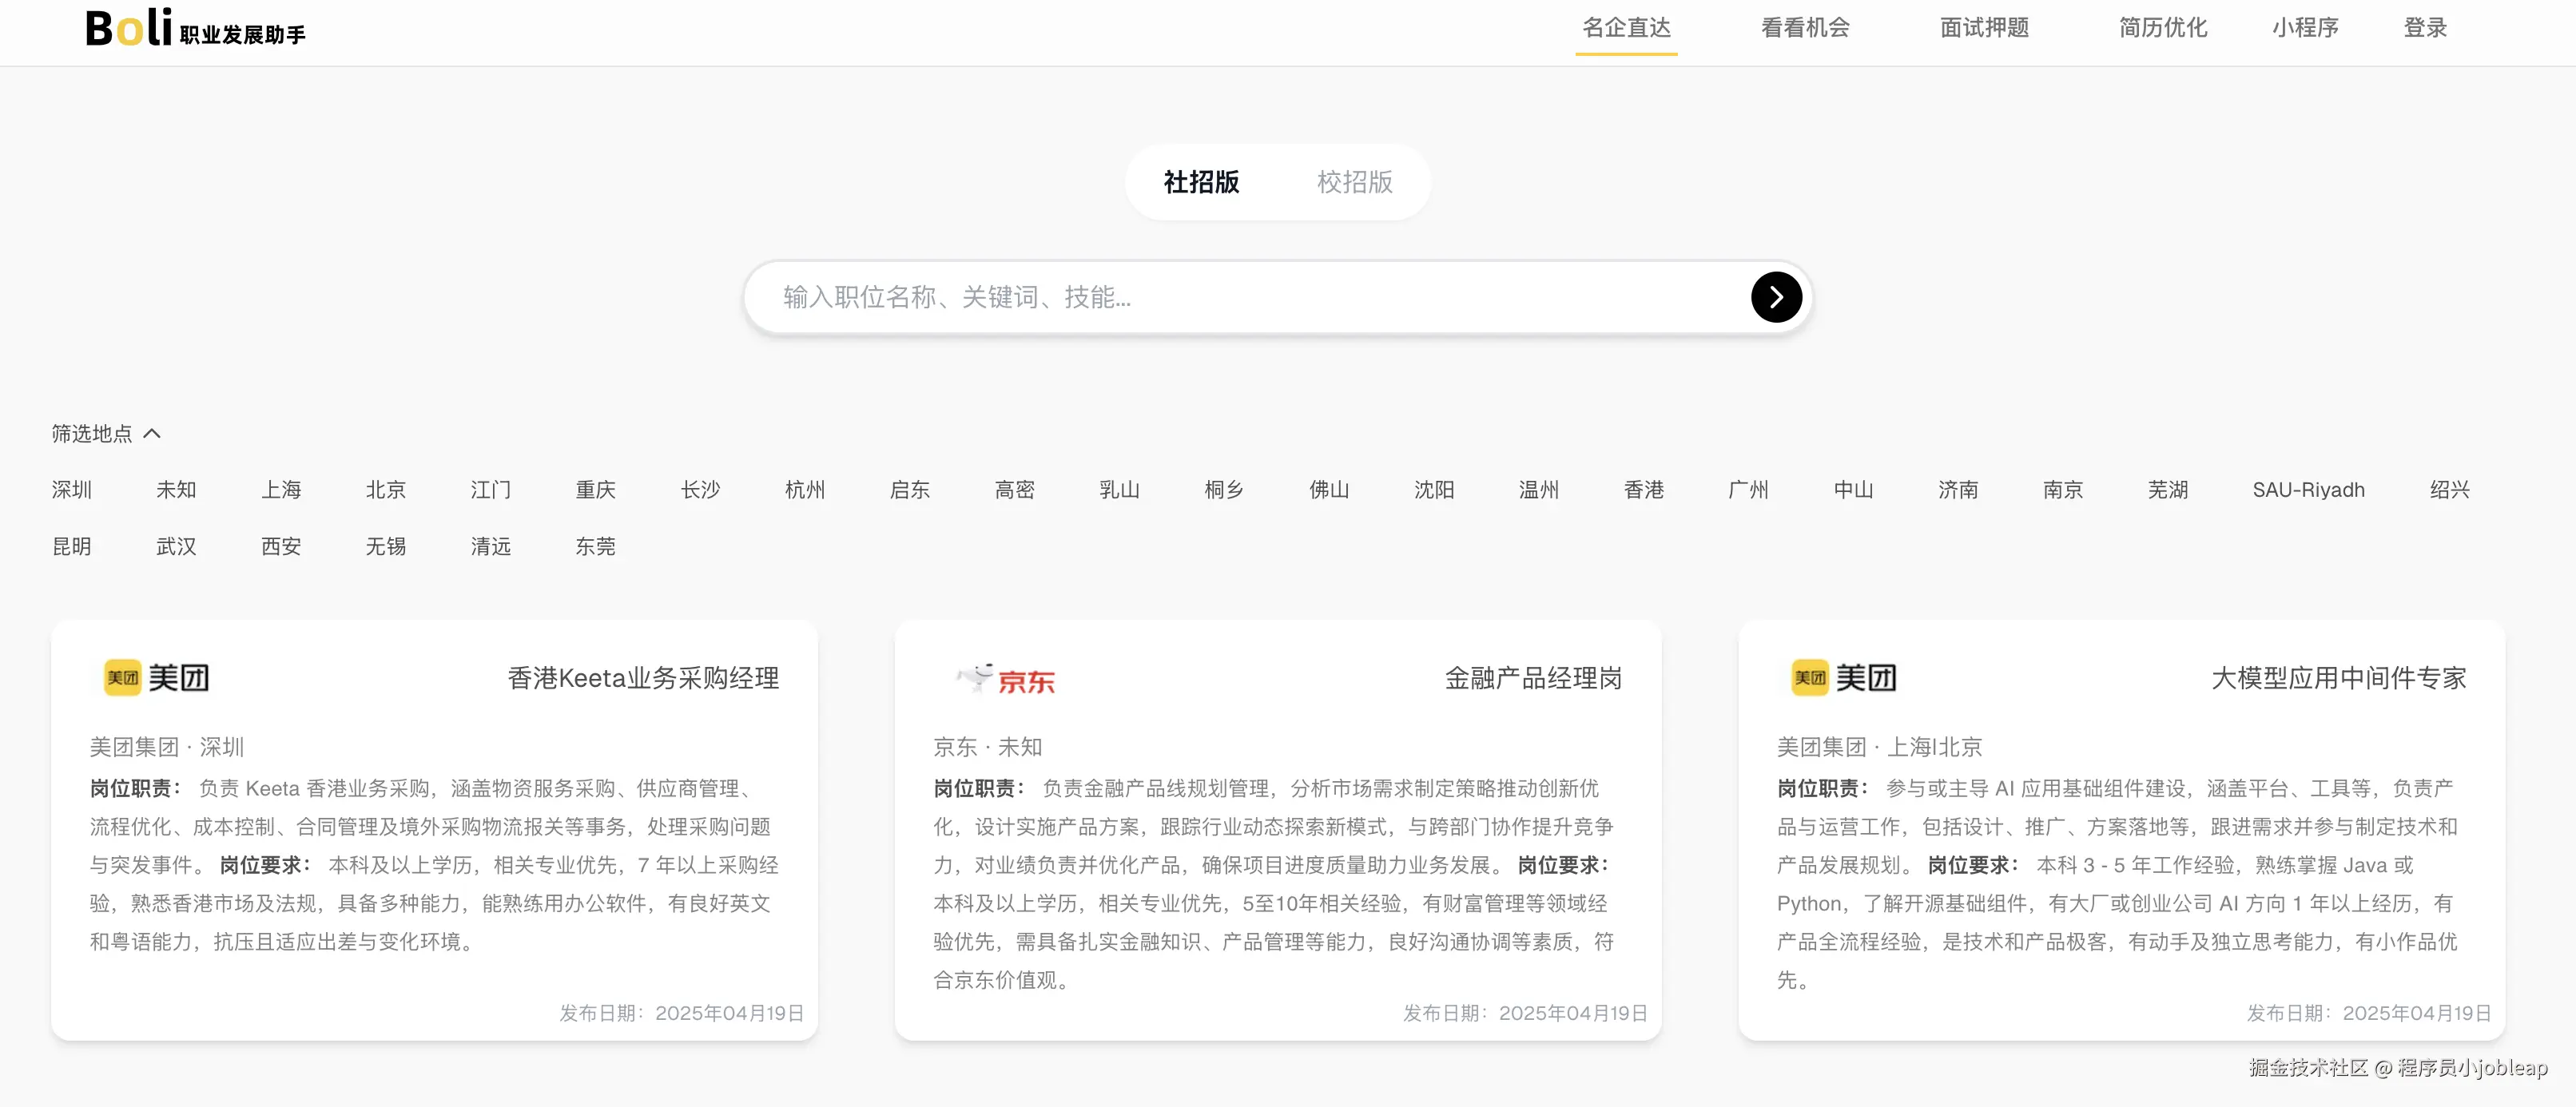This screenshot has height=1107, width=2576.
Task: Open 简历优化 in the top navigation
Action: click(x=2162, y=28)
